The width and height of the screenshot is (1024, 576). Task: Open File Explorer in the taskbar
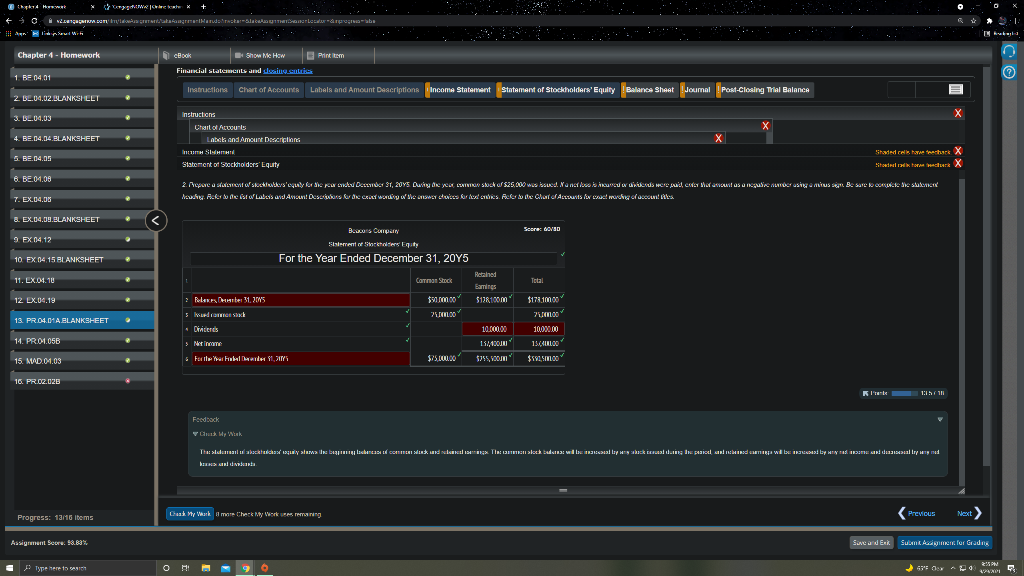pos(206,568)
